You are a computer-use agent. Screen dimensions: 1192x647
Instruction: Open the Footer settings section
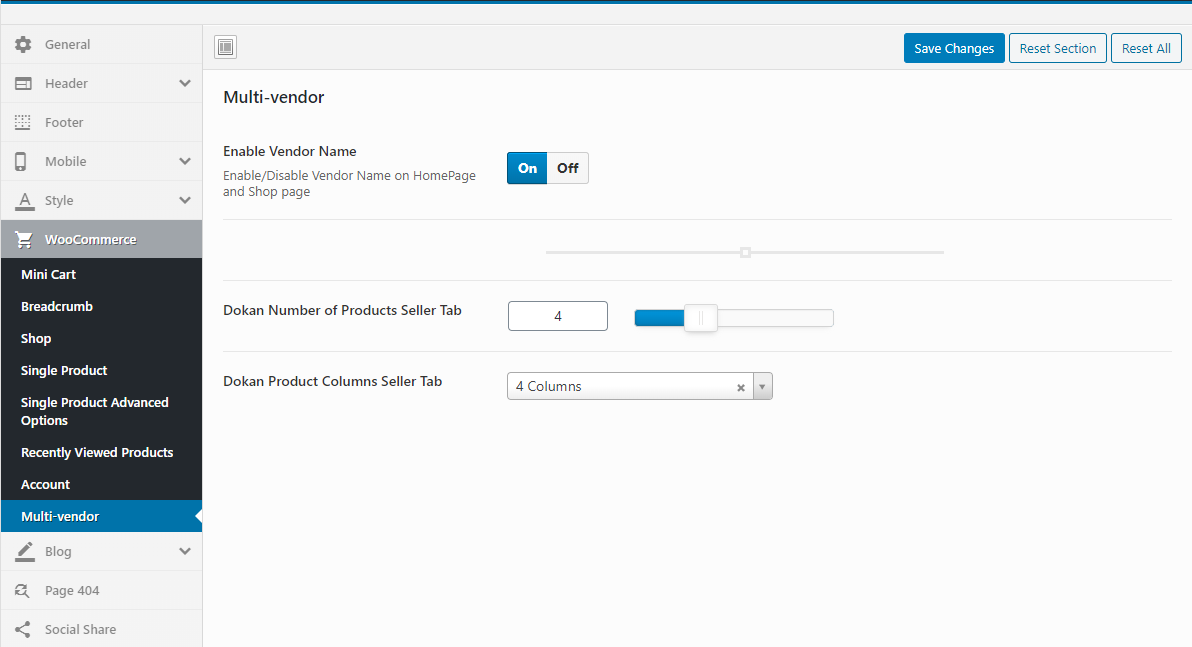click(102, 122)
